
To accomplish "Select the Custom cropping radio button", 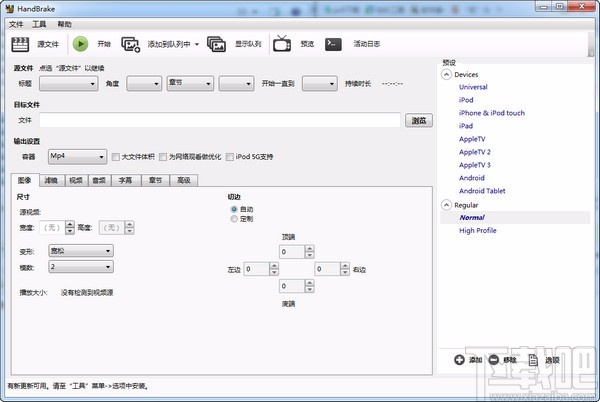I will (234, 219).
